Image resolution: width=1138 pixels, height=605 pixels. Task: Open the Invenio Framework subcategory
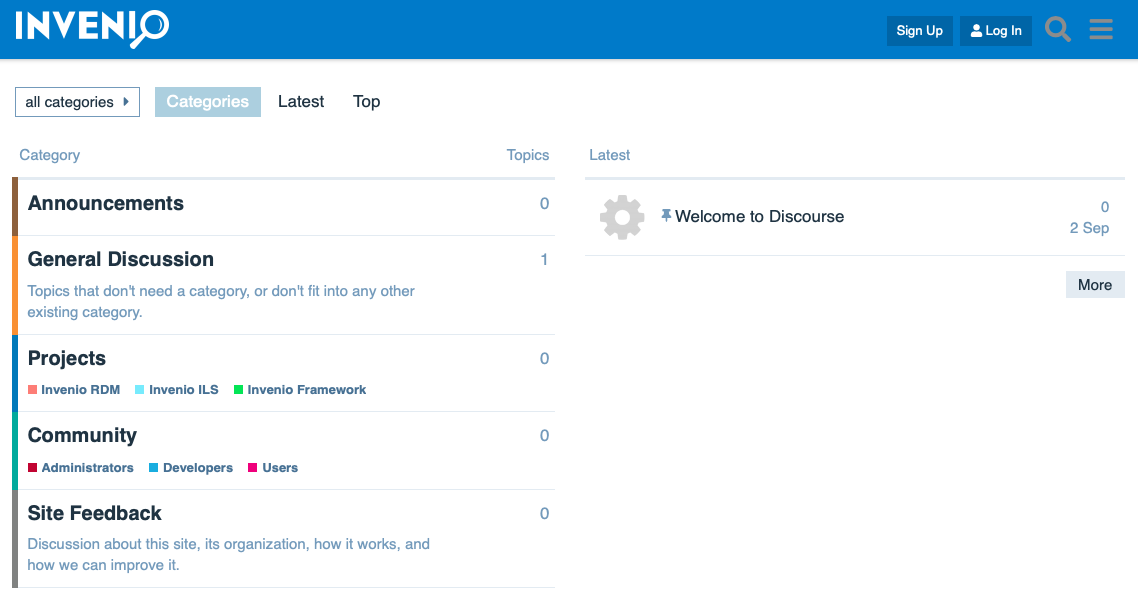(306, 390)
